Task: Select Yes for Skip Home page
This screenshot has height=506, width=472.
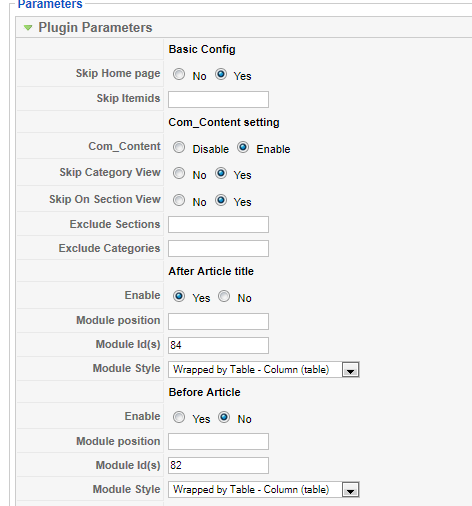Action: [x=221, y=74]
